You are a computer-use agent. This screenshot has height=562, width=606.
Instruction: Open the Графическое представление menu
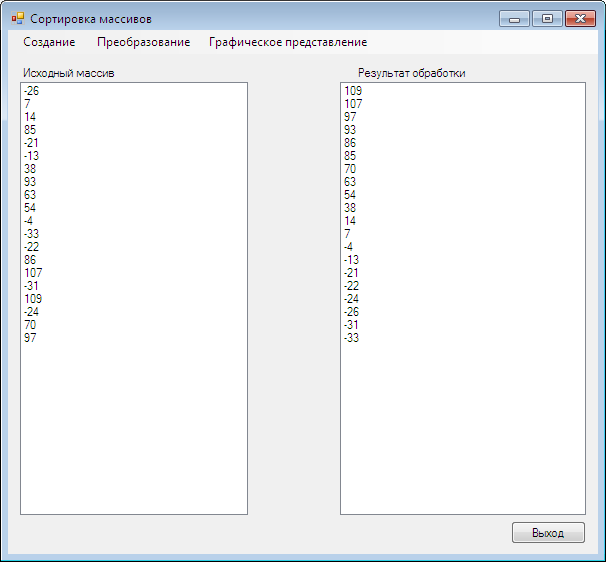coord(288,42)
